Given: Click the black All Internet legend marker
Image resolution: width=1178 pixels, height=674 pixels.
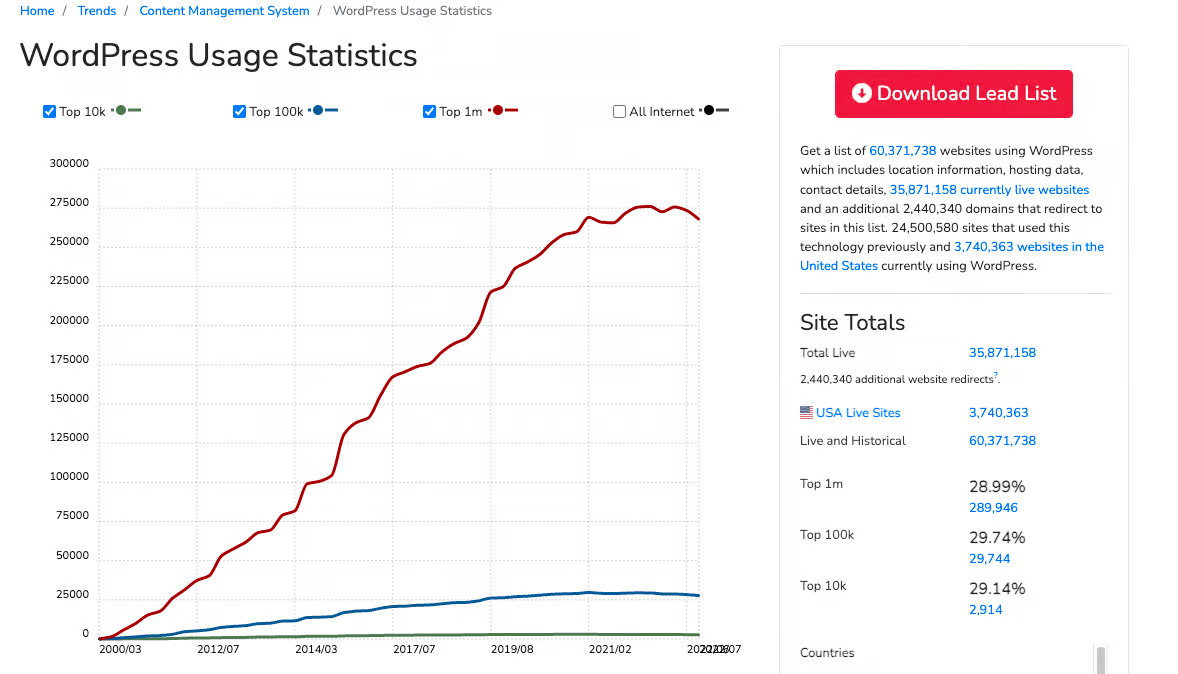Looking at the screenshot, I should [714, 110].
